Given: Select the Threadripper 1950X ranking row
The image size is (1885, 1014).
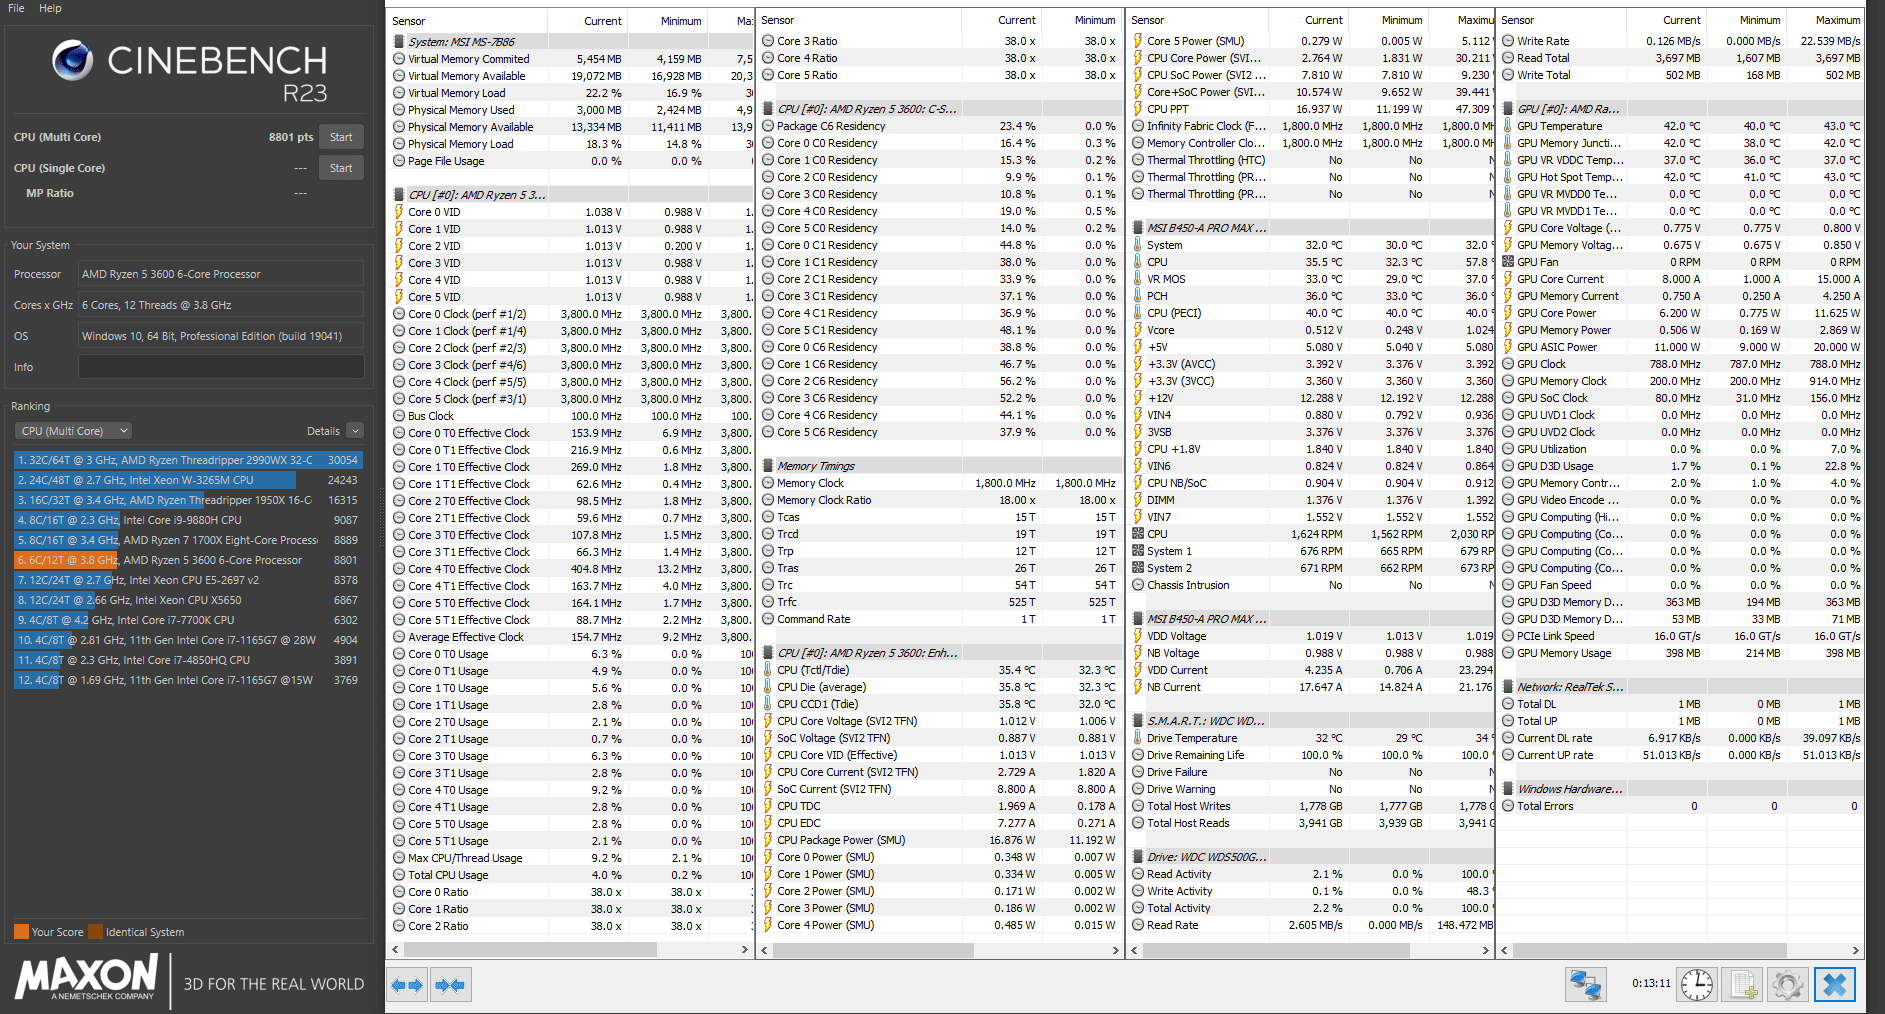Looking at the screenshot, I should [188, 500].
